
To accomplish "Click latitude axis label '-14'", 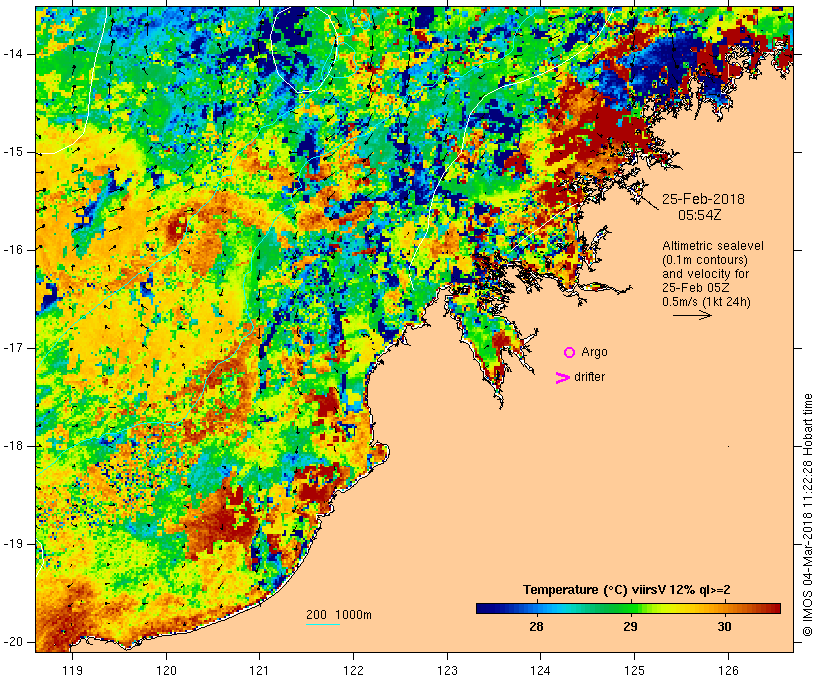I will click(12, 54).
